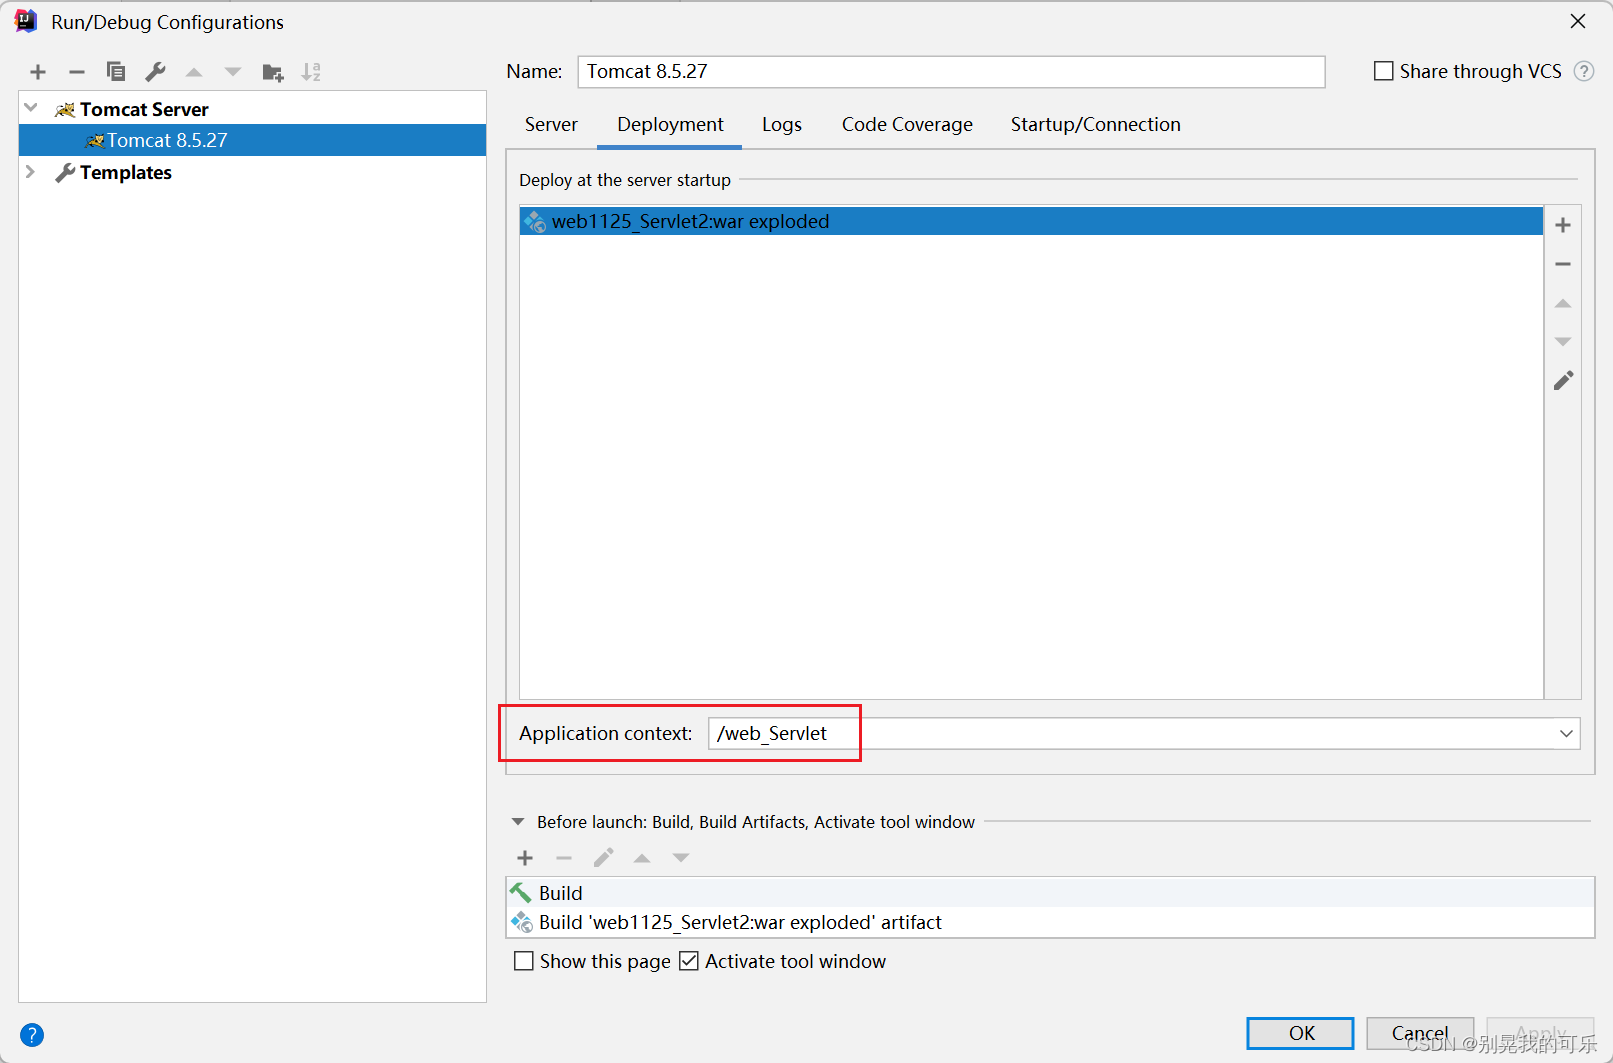Toggle Show this page checkbox

point(523,961)
